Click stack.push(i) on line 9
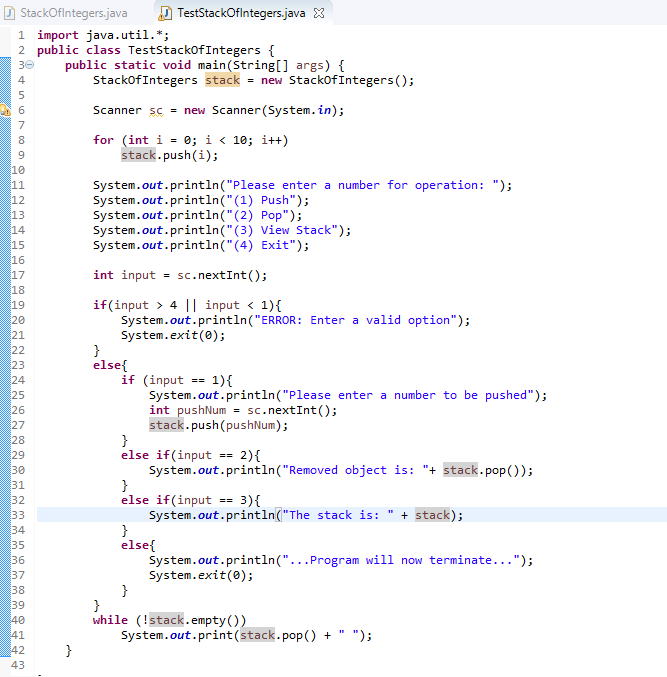The height and width of the screenshot is (677, 667). tap(169, 155)
